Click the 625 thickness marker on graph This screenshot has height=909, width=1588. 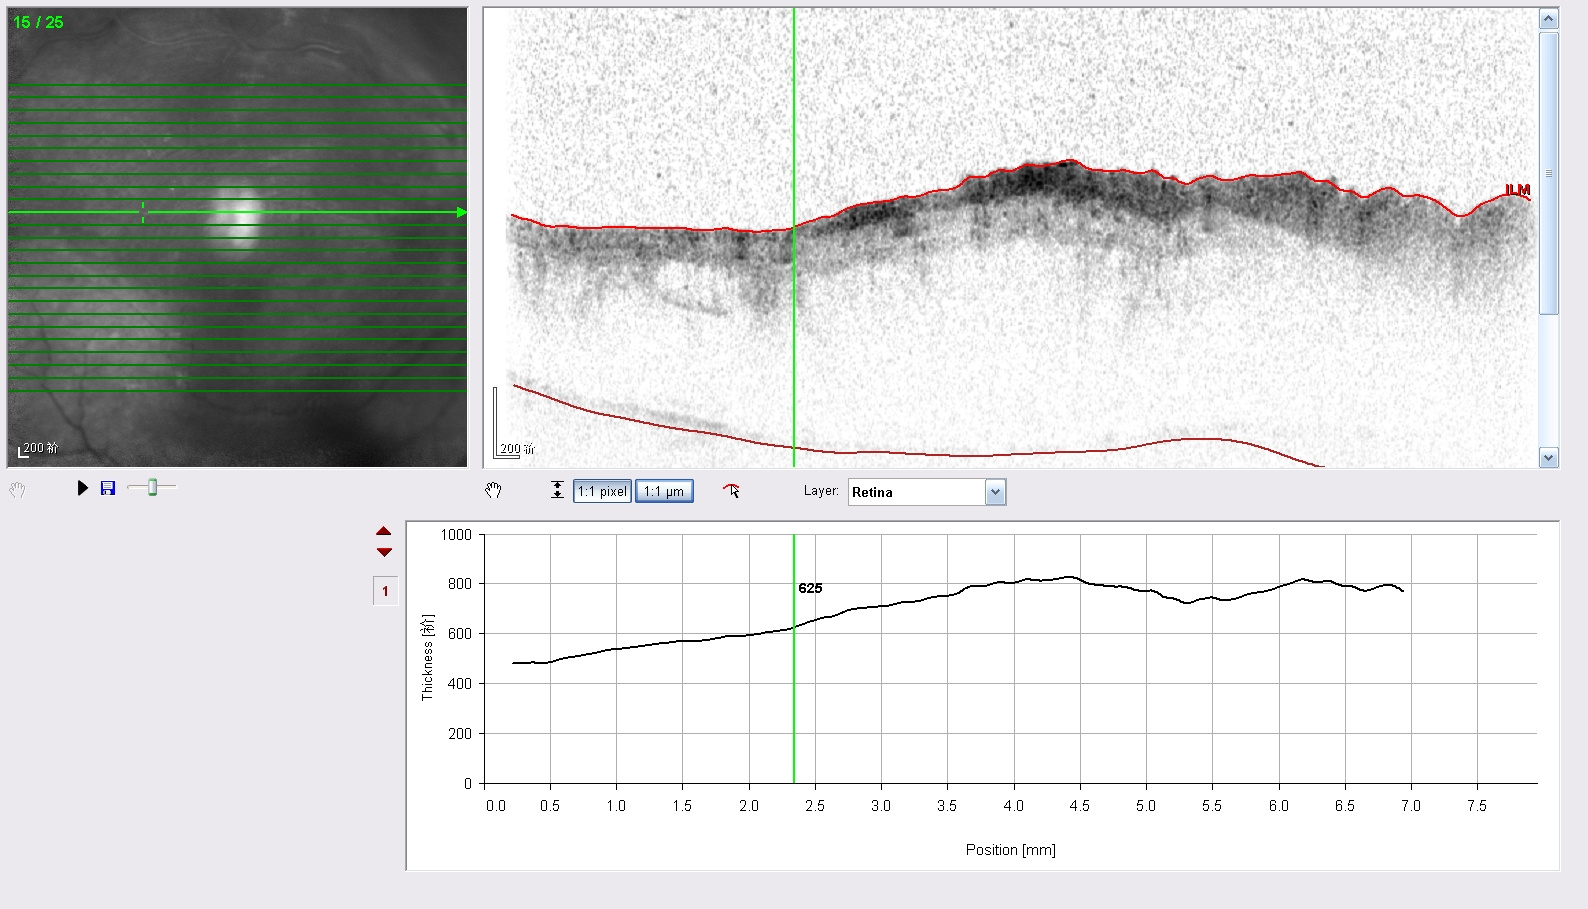810,588
